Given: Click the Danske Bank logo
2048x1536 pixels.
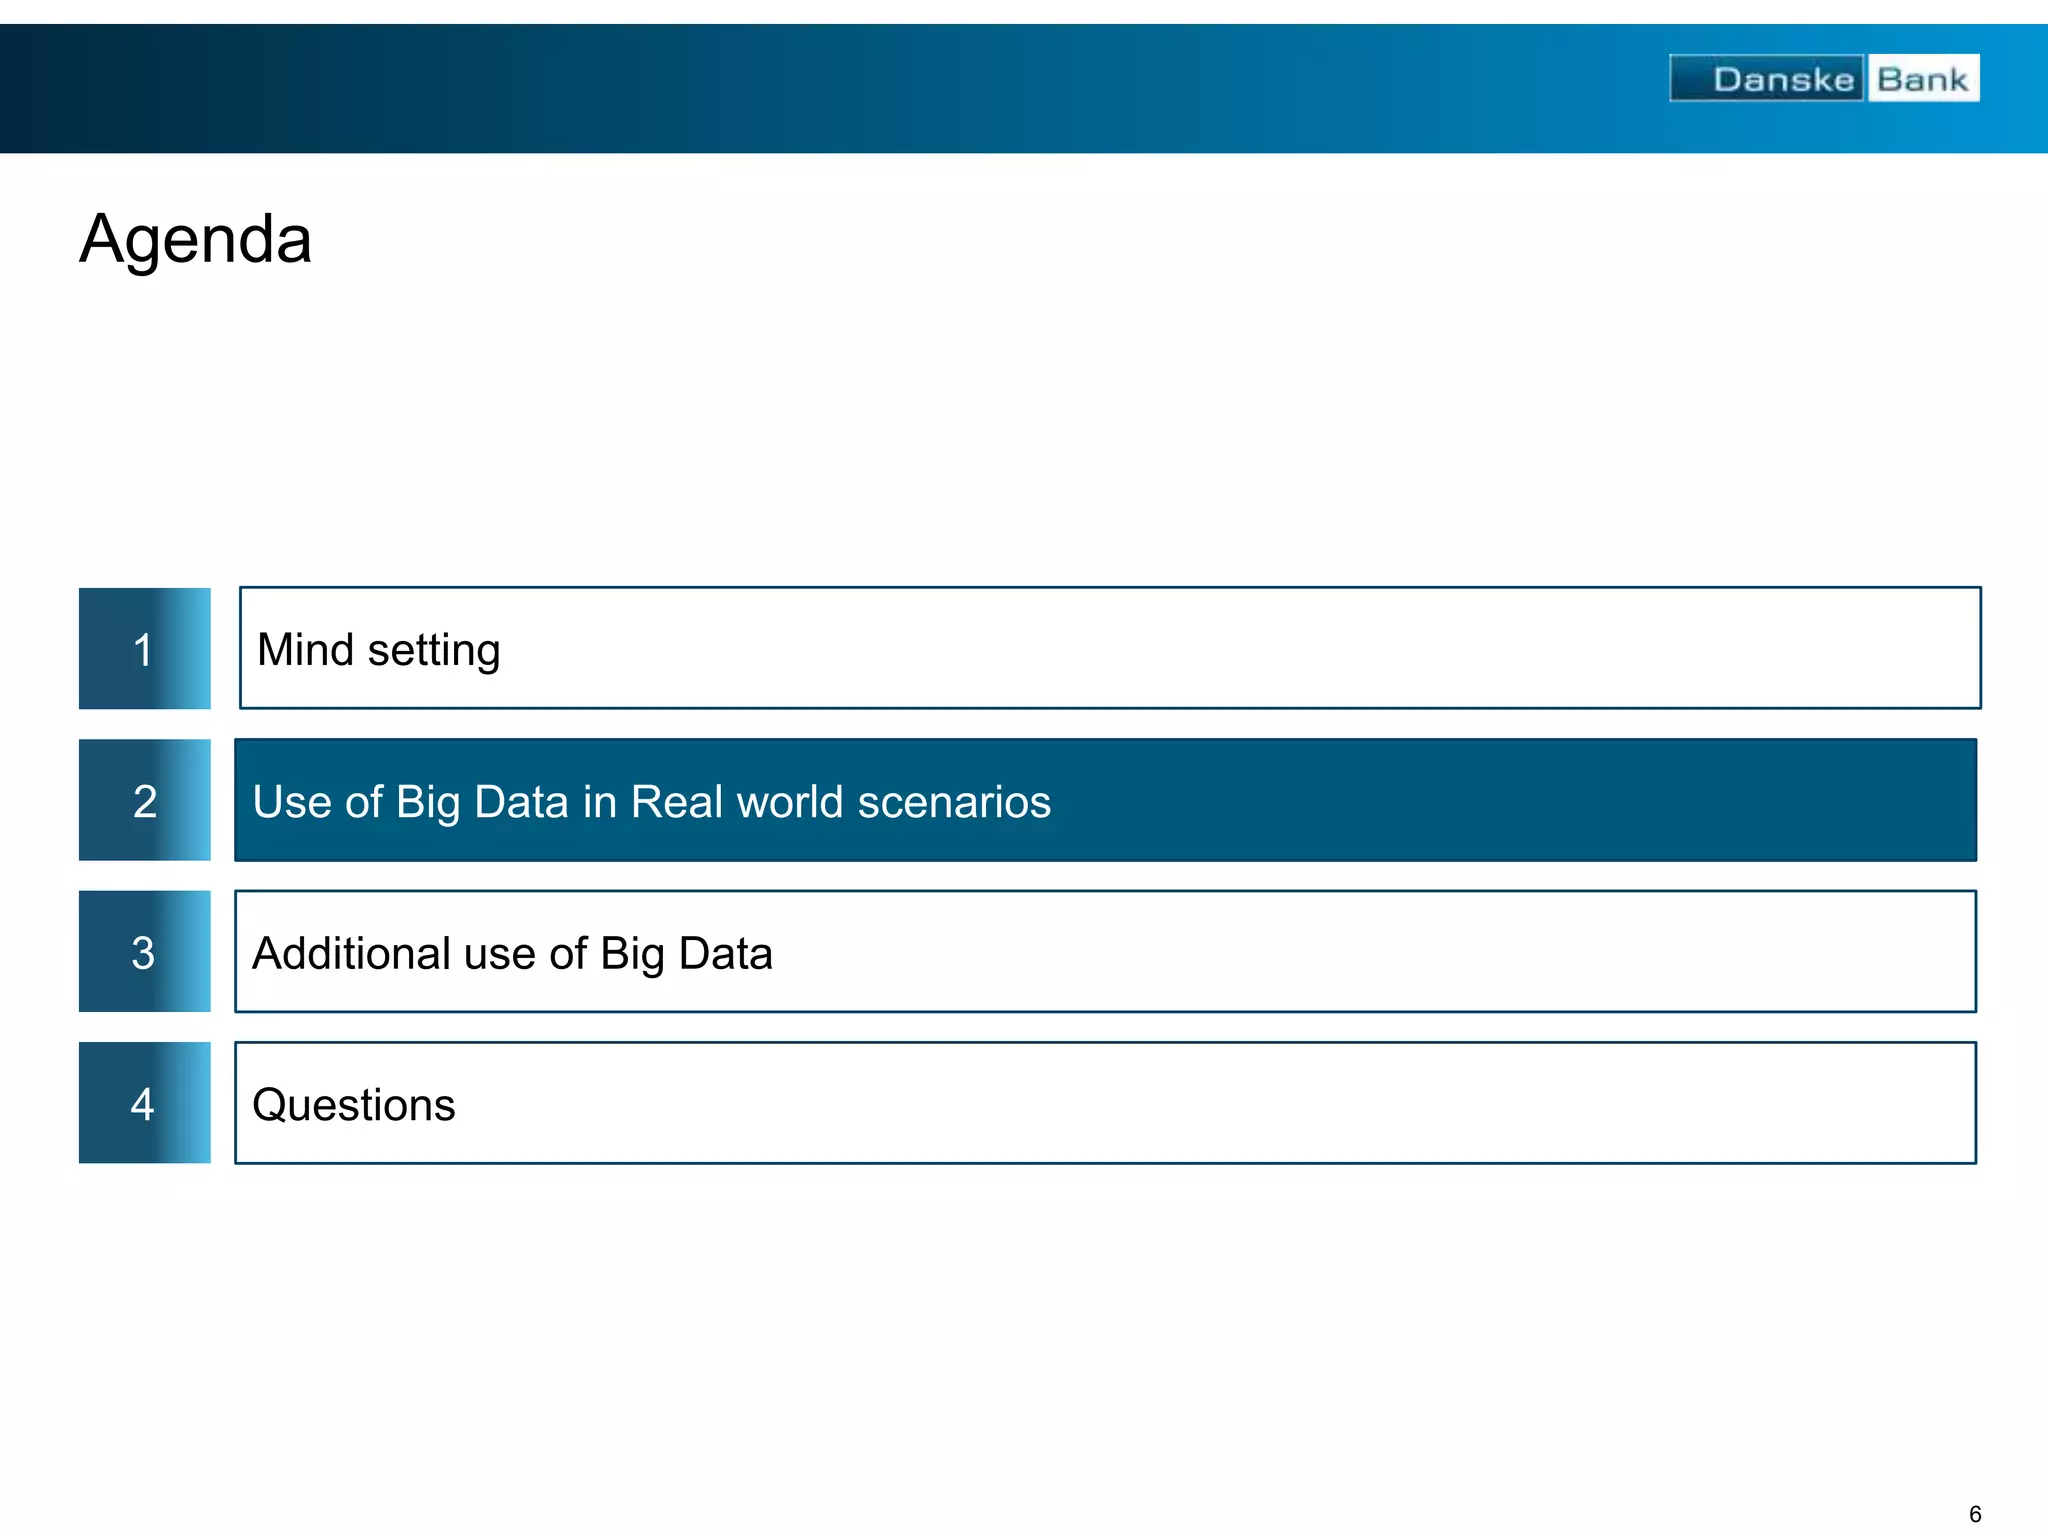Looking at the screenshot, I should tap(1824, 78).
